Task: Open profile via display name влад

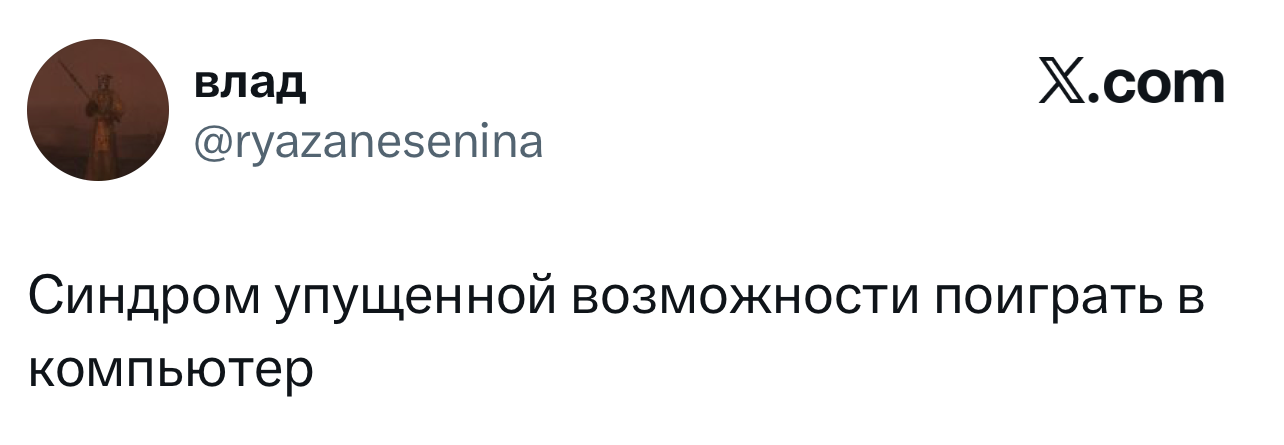Action: pyautogui.click(x=249, y=86)
